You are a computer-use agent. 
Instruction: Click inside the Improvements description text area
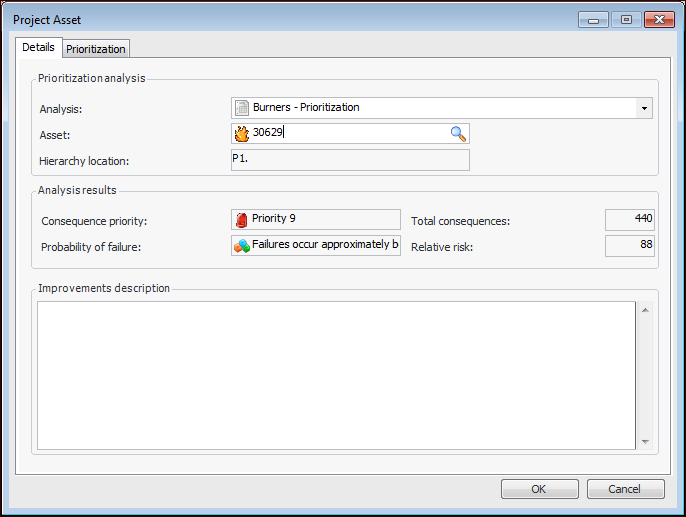tap(336, 375)
